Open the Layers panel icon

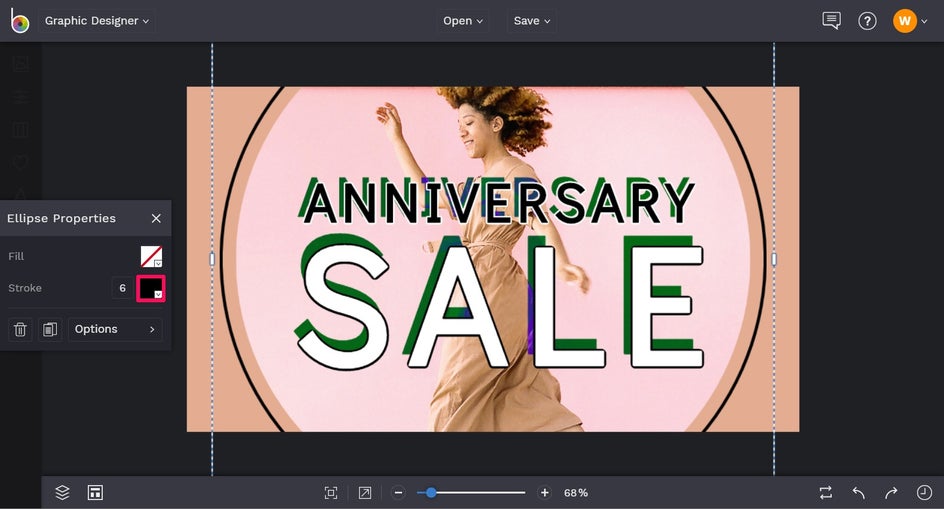click(x=63, y=492)
